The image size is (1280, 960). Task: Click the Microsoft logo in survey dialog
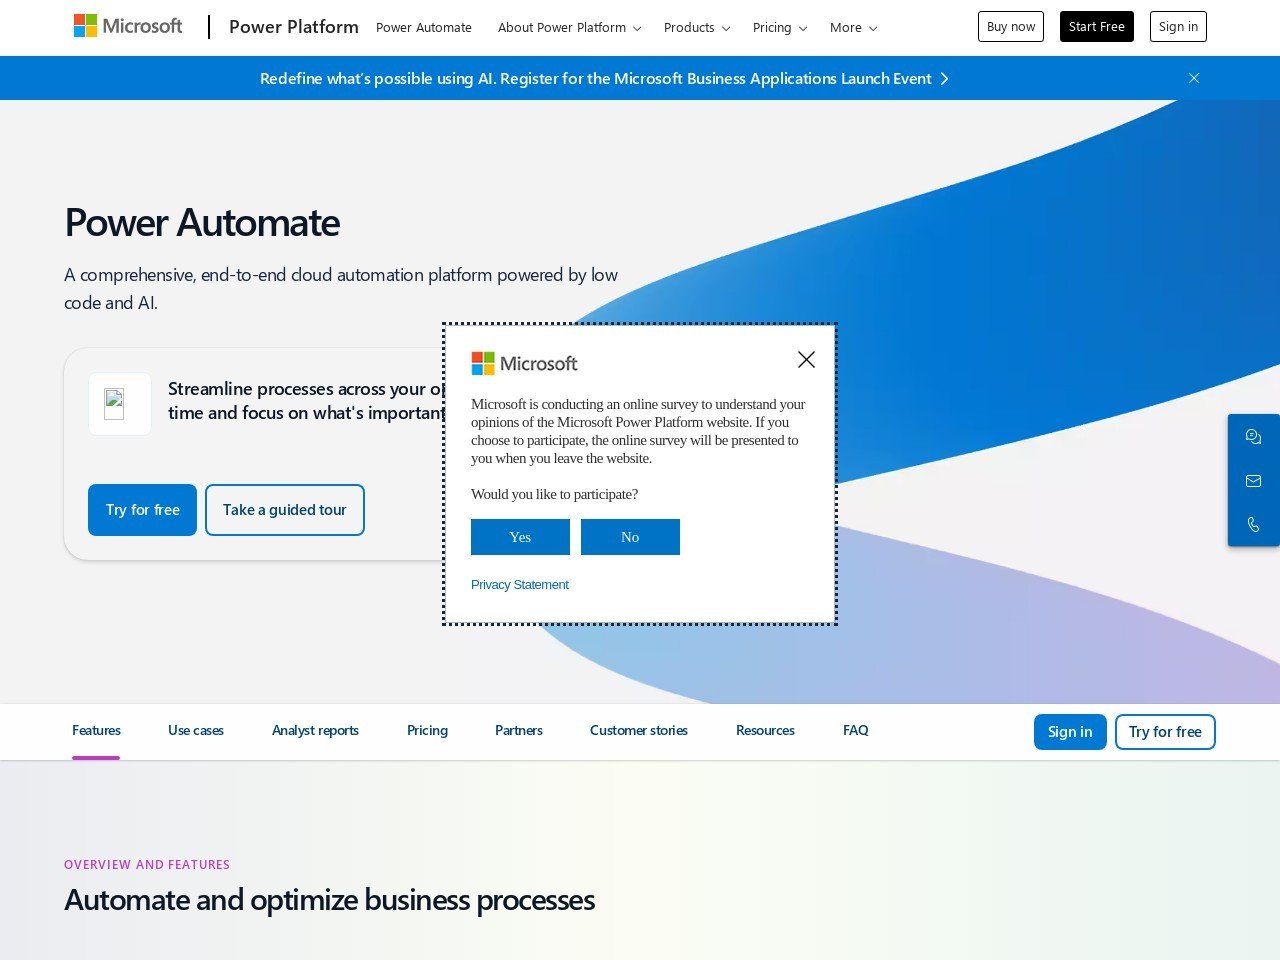[524, 364]
